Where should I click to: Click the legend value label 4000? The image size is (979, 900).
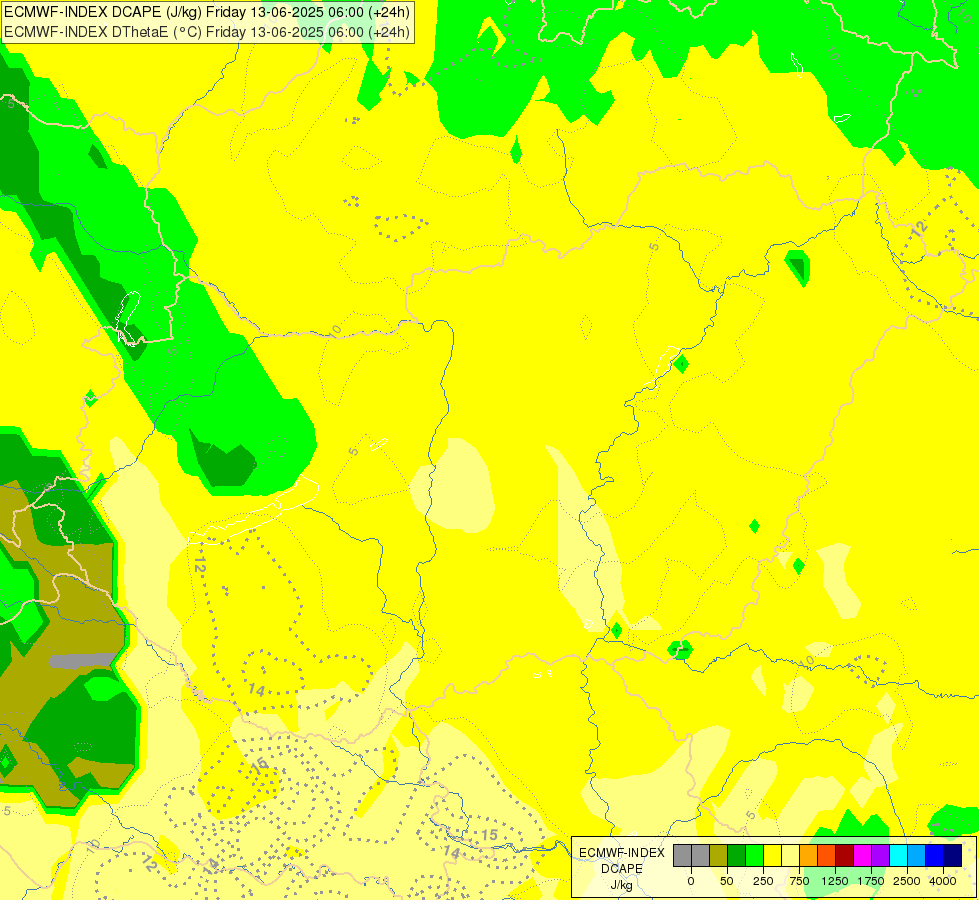click(x=943, y=881)
